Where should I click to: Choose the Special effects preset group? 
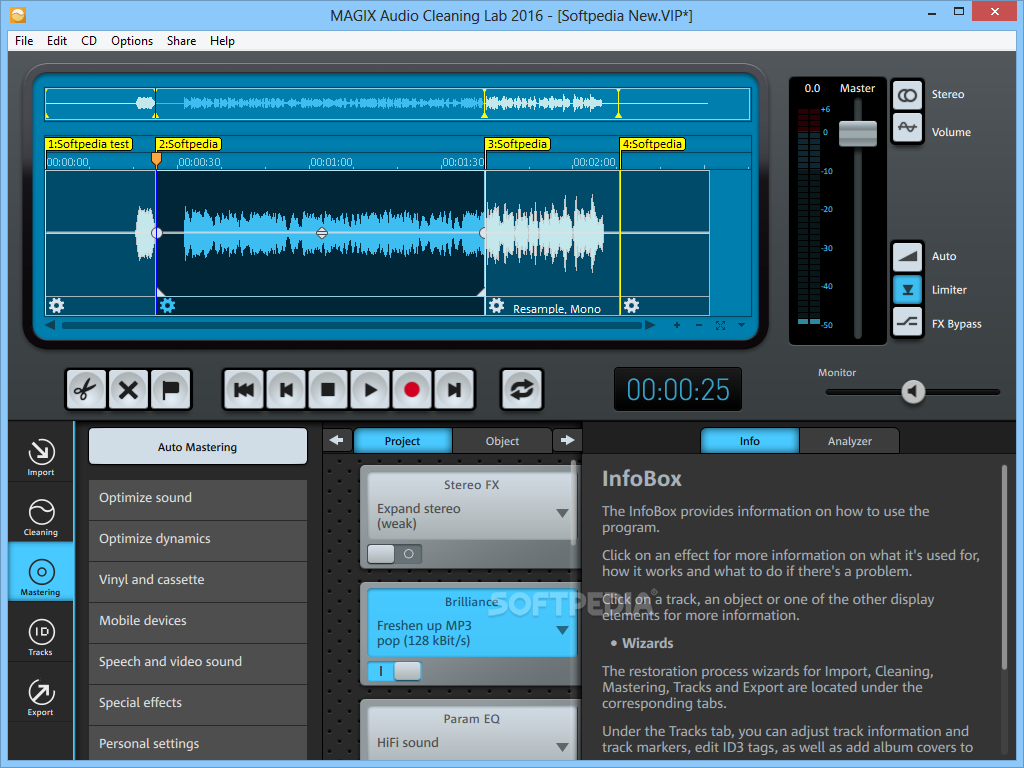click(197, 703)
